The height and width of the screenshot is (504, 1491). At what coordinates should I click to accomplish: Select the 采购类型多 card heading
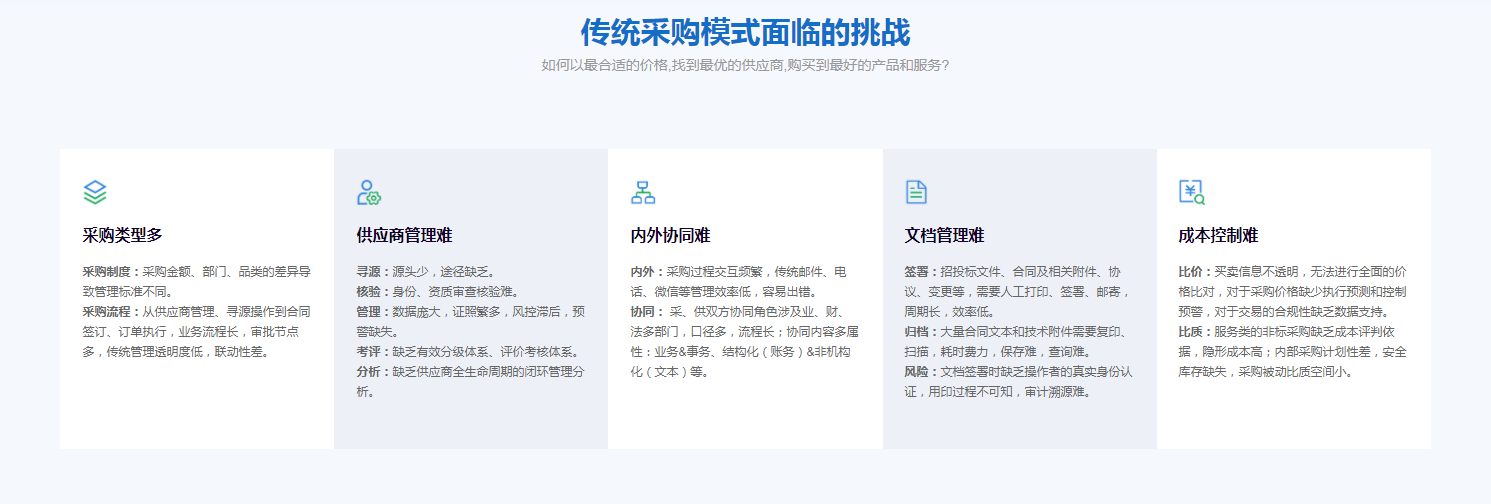point(122,236)
